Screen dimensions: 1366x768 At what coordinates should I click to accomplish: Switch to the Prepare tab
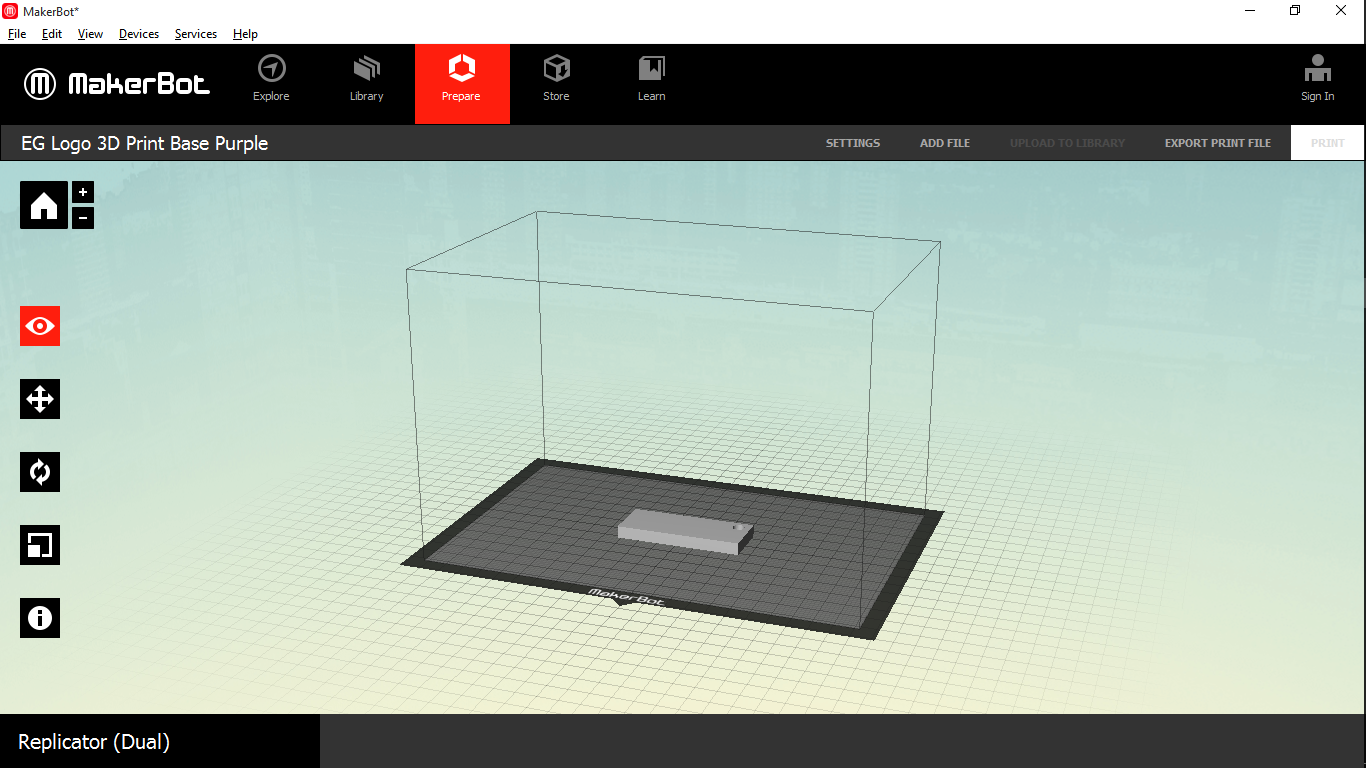click(462, 84)
